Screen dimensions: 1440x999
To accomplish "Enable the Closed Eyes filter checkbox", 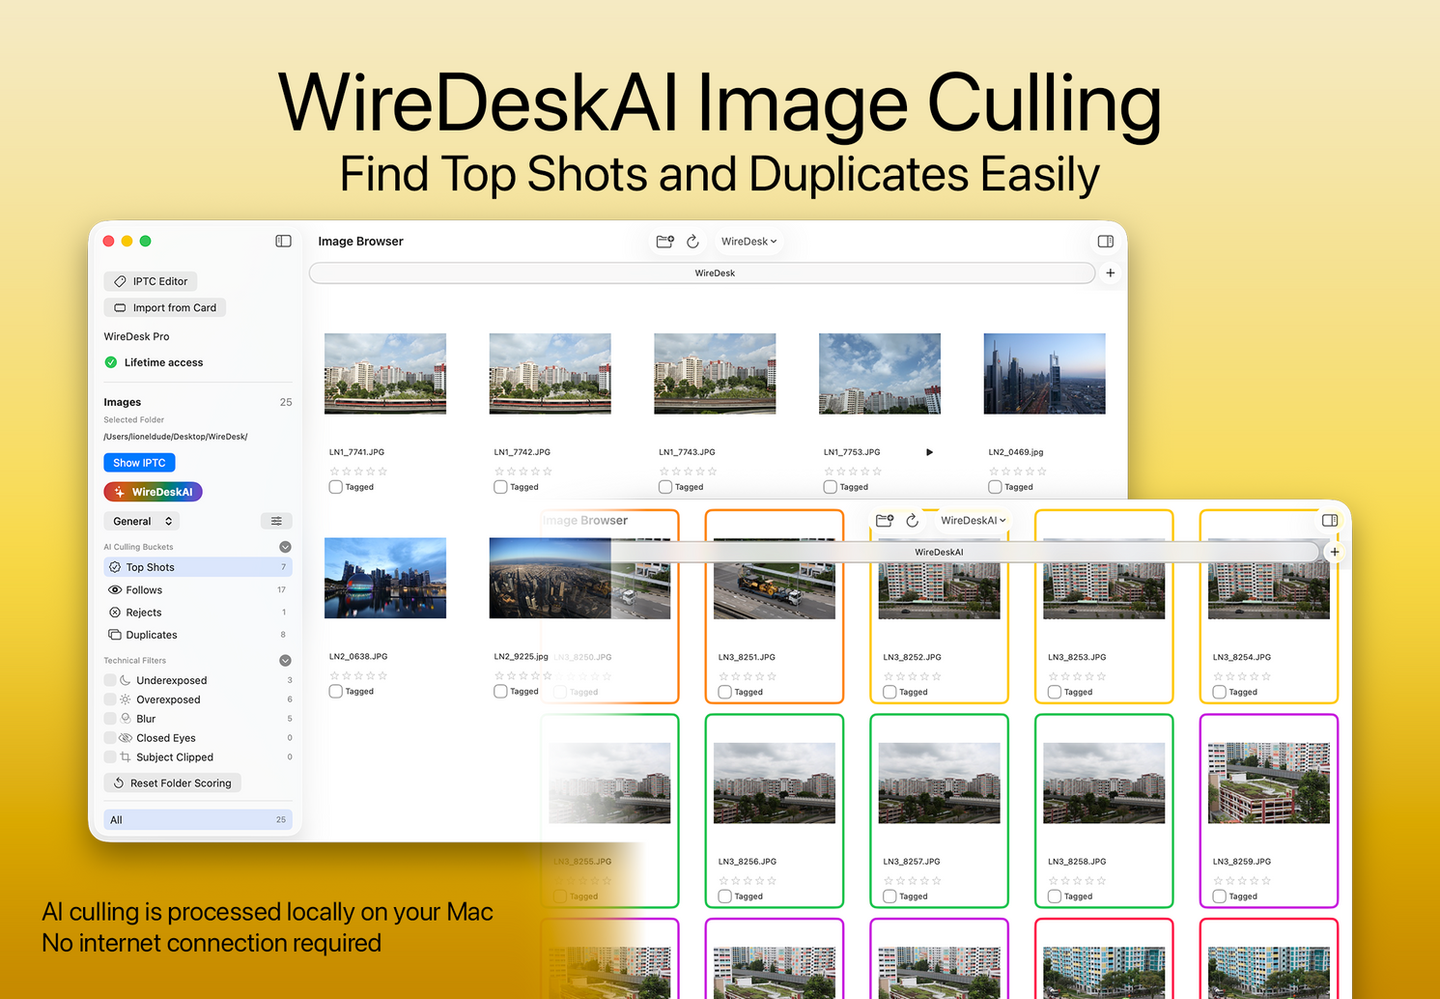I will (110, 738).
